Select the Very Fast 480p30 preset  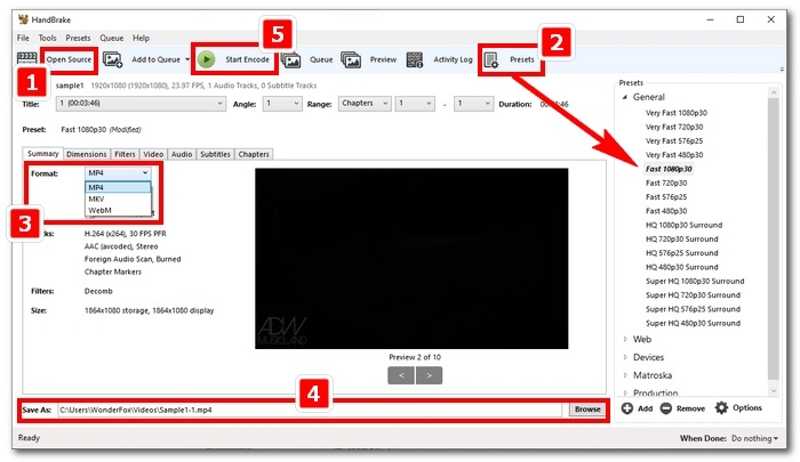click(674, 155)
